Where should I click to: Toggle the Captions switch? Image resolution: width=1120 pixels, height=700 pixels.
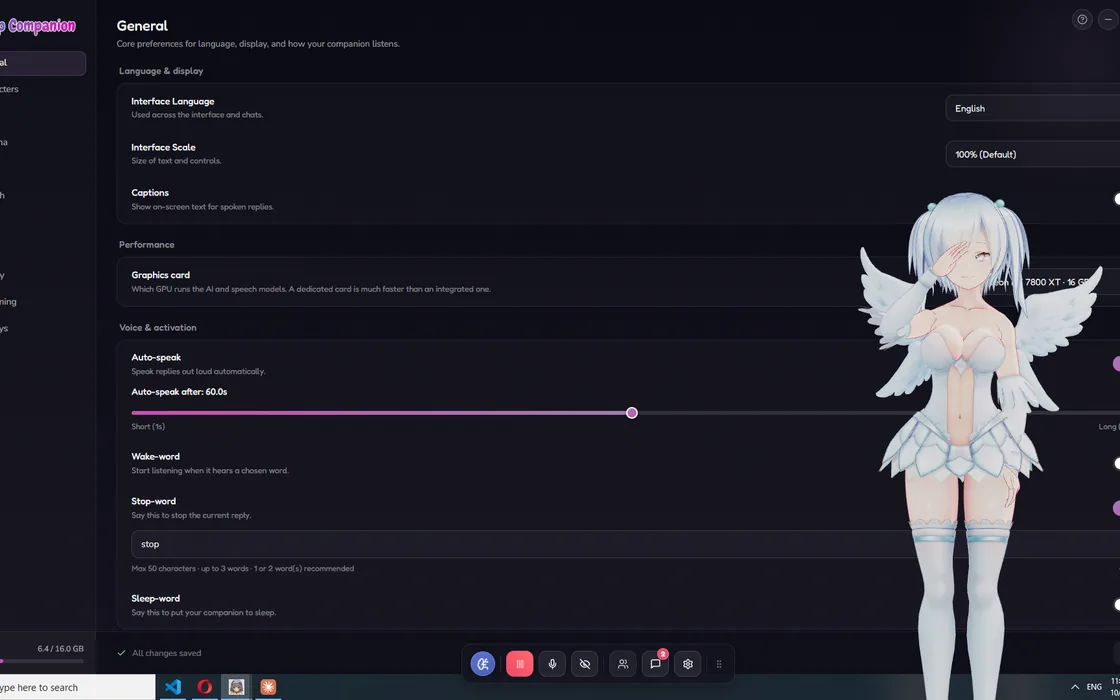click(1116, 199)
